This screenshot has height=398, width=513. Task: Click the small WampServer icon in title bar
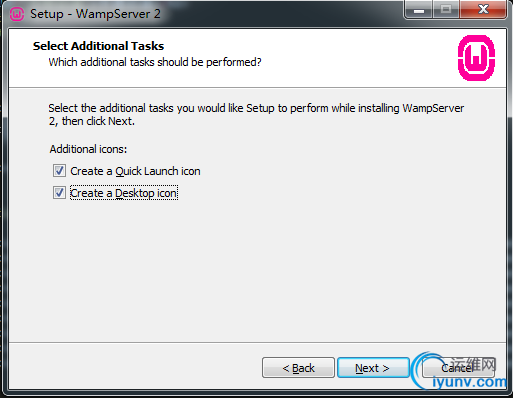17,14
